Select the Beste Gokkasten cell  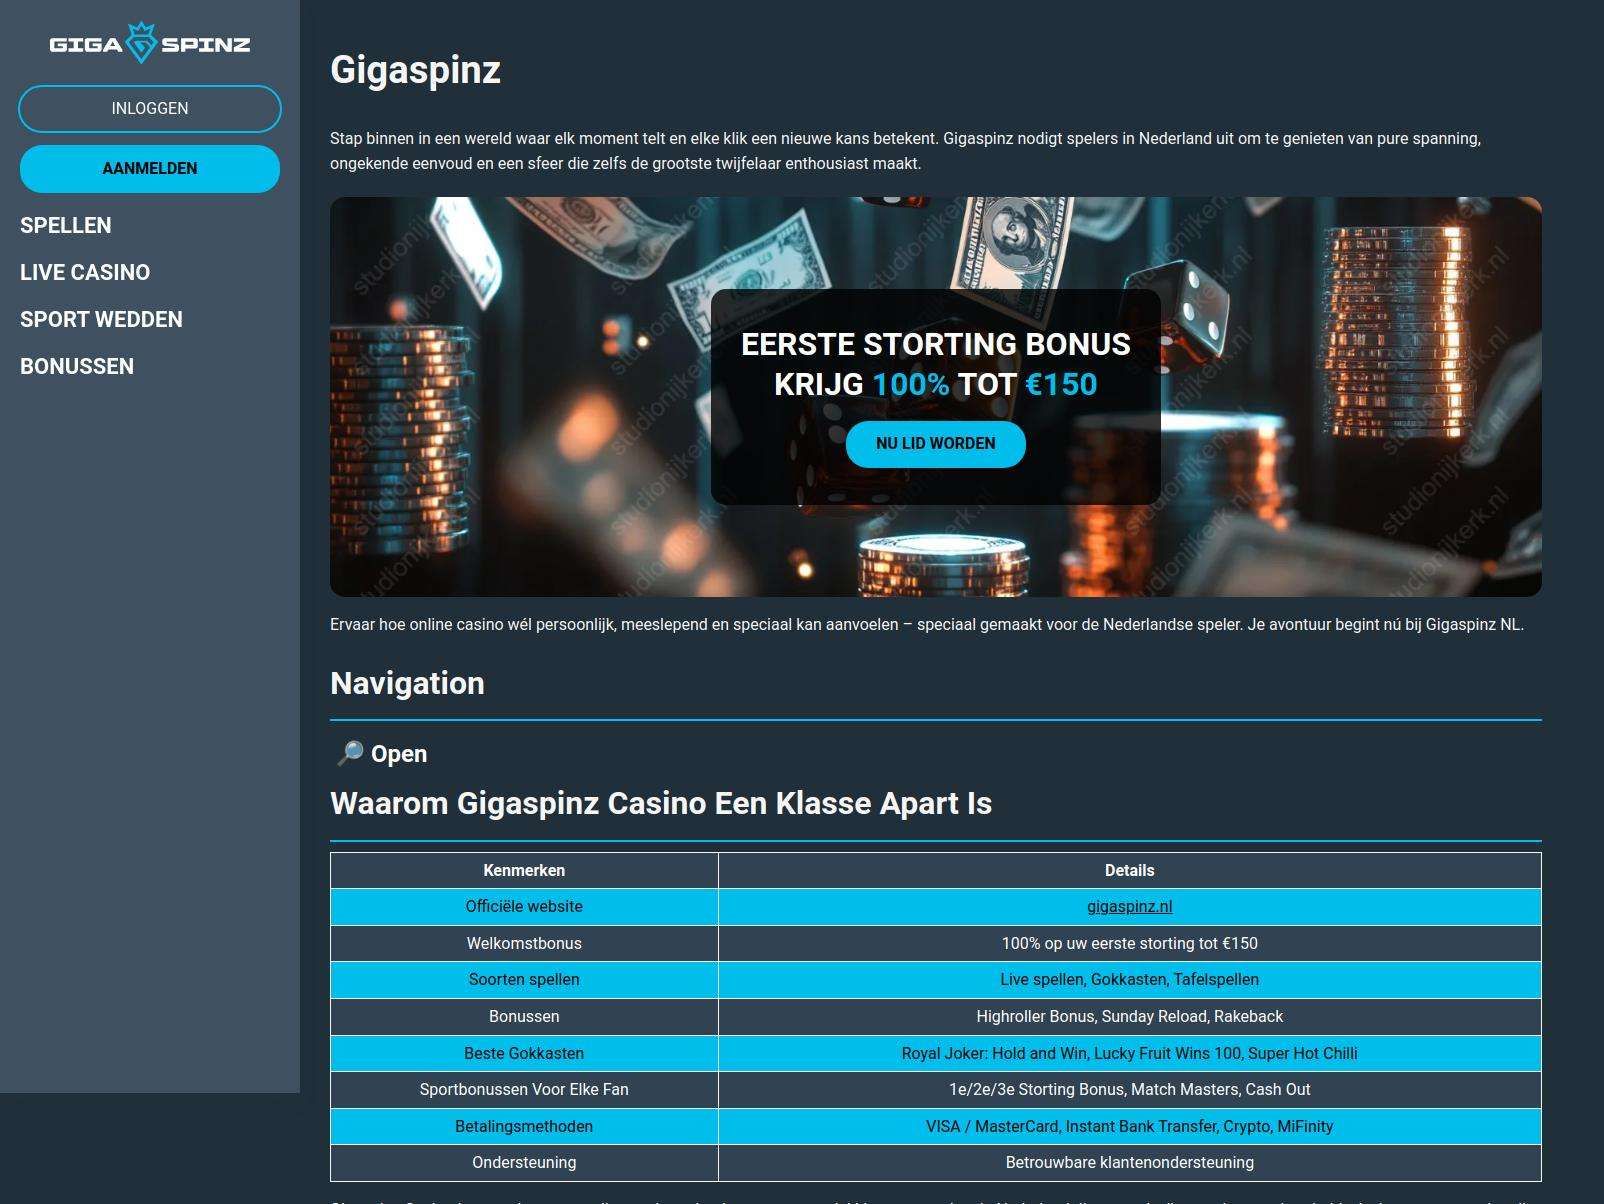click(x=524, y=1053)
